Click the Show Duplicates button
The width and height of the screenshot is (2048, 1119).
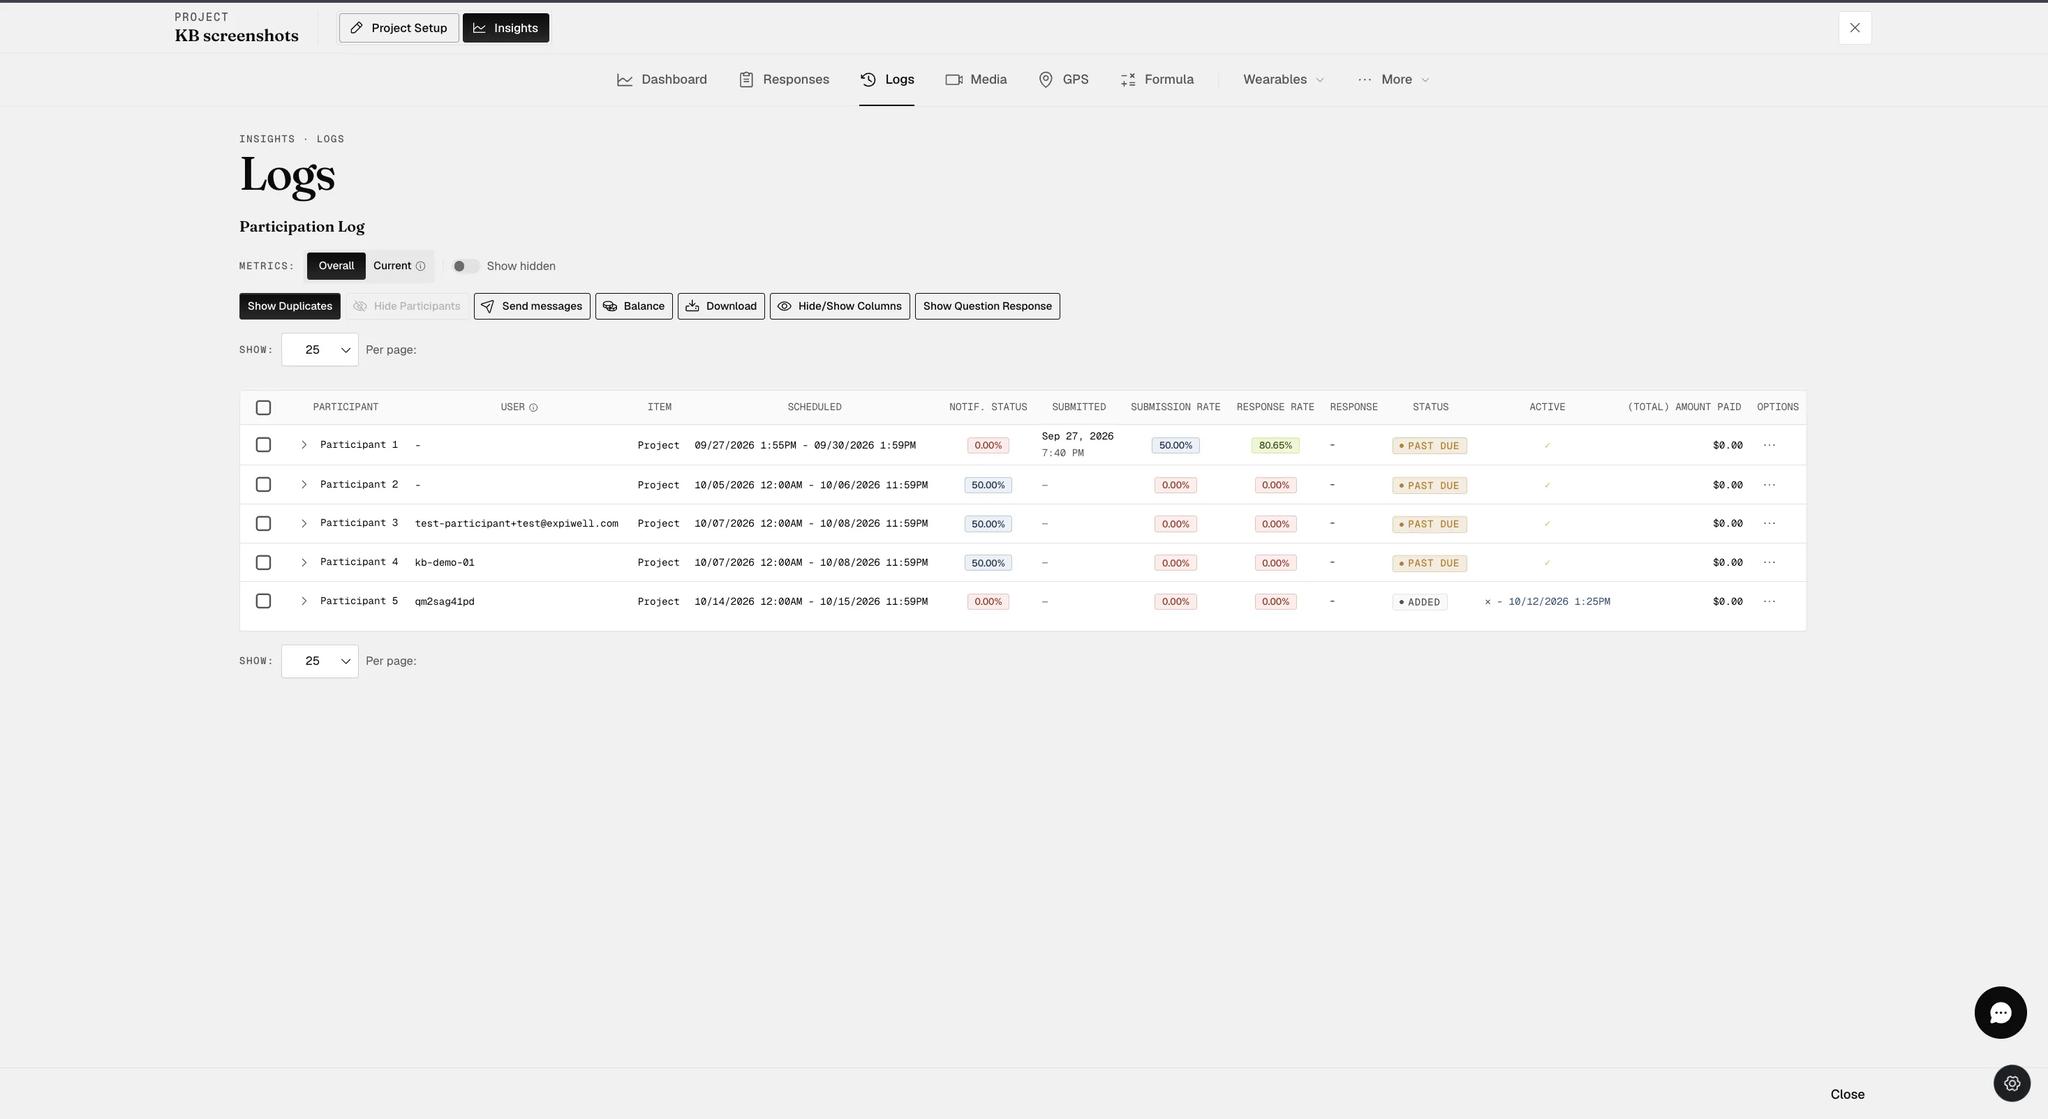tap(290, 306)
